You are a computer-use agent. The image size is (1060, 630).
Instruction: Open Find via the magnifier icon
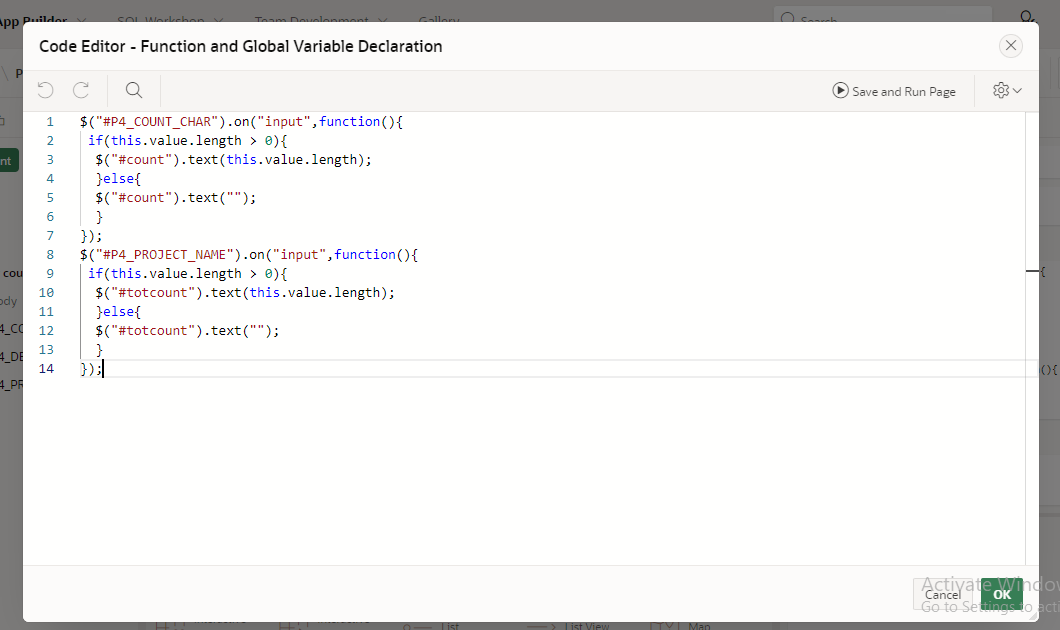coord(134,90)
